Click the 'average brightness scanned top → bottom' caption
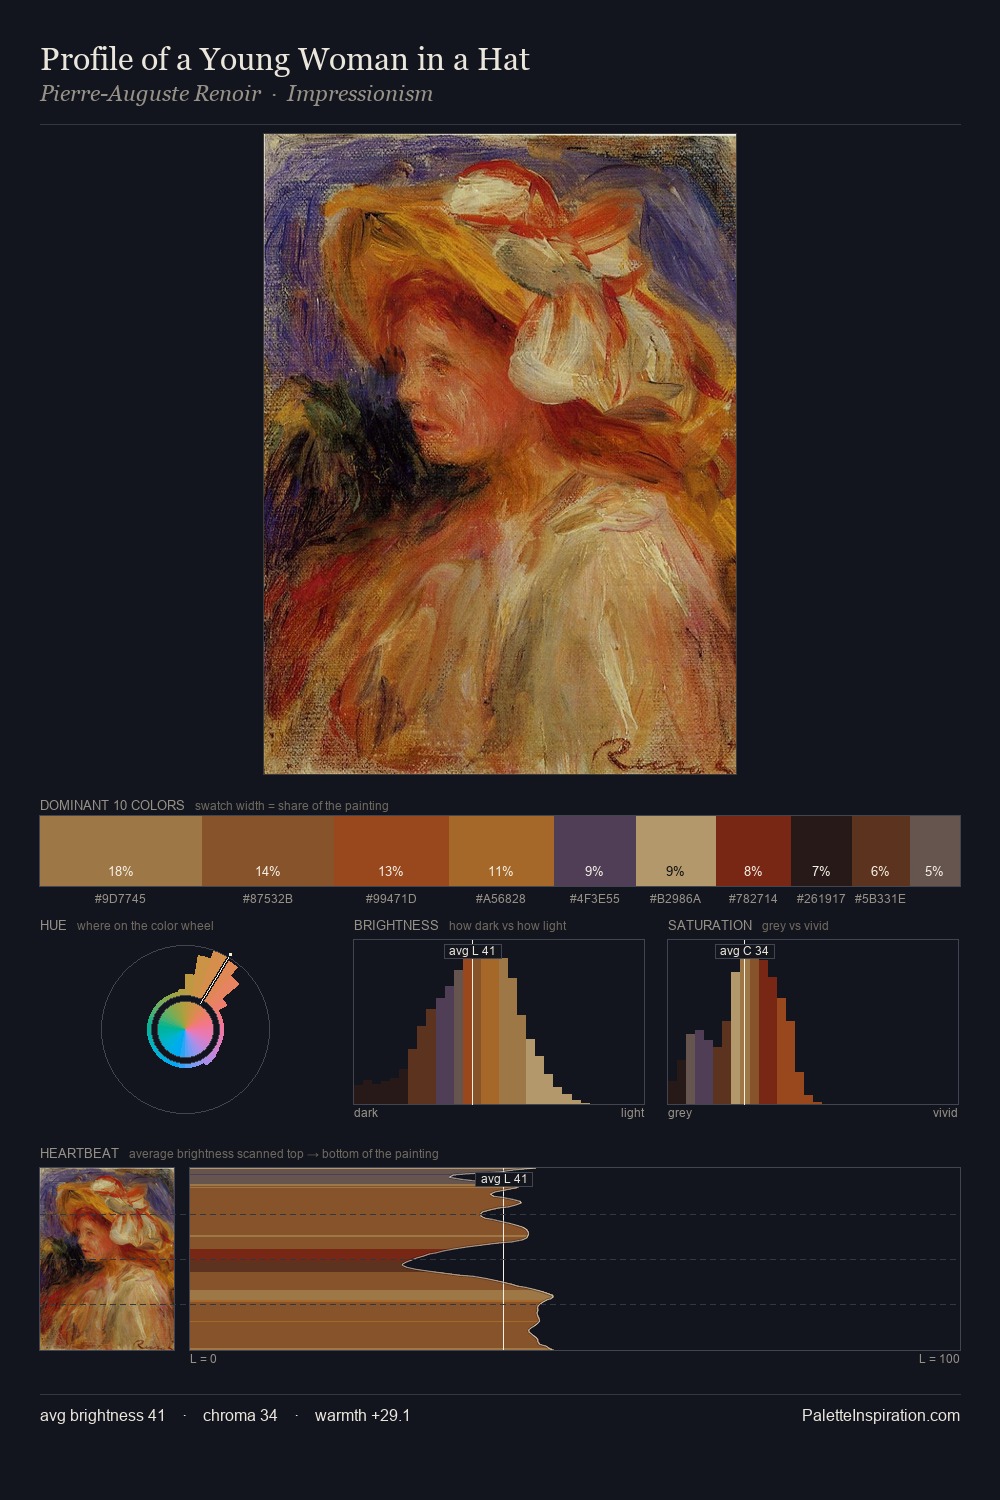Image resolution: width=1000 pixels, height=1500 pixels. (x=283, y=1154)
